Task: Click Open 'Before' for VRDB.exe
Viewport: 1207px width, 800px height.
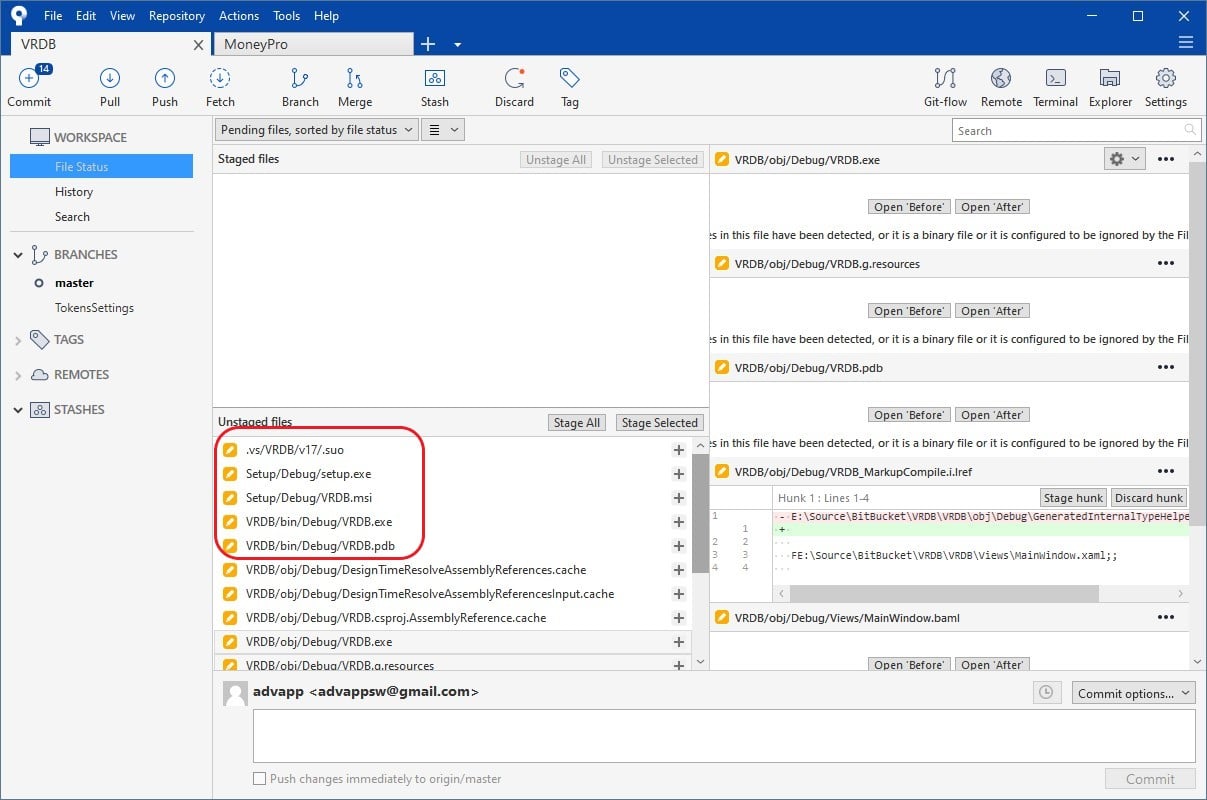Action: (908, 207)
